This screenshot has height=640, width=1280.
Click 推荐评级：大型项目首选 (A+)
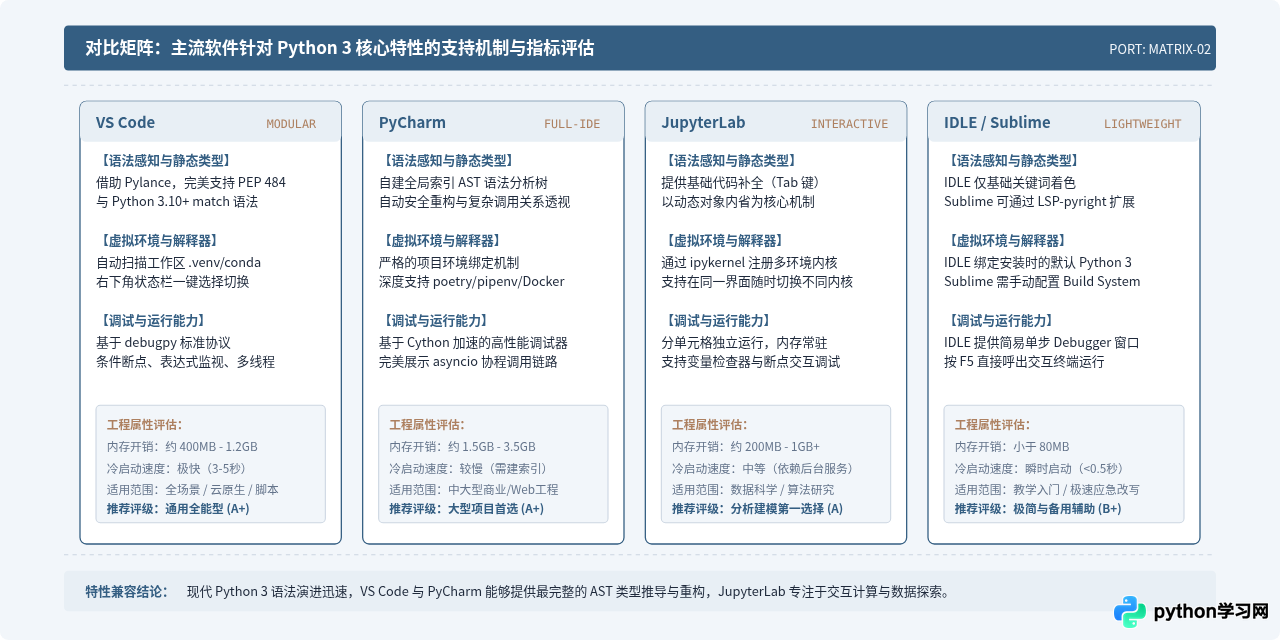[466, 508]
